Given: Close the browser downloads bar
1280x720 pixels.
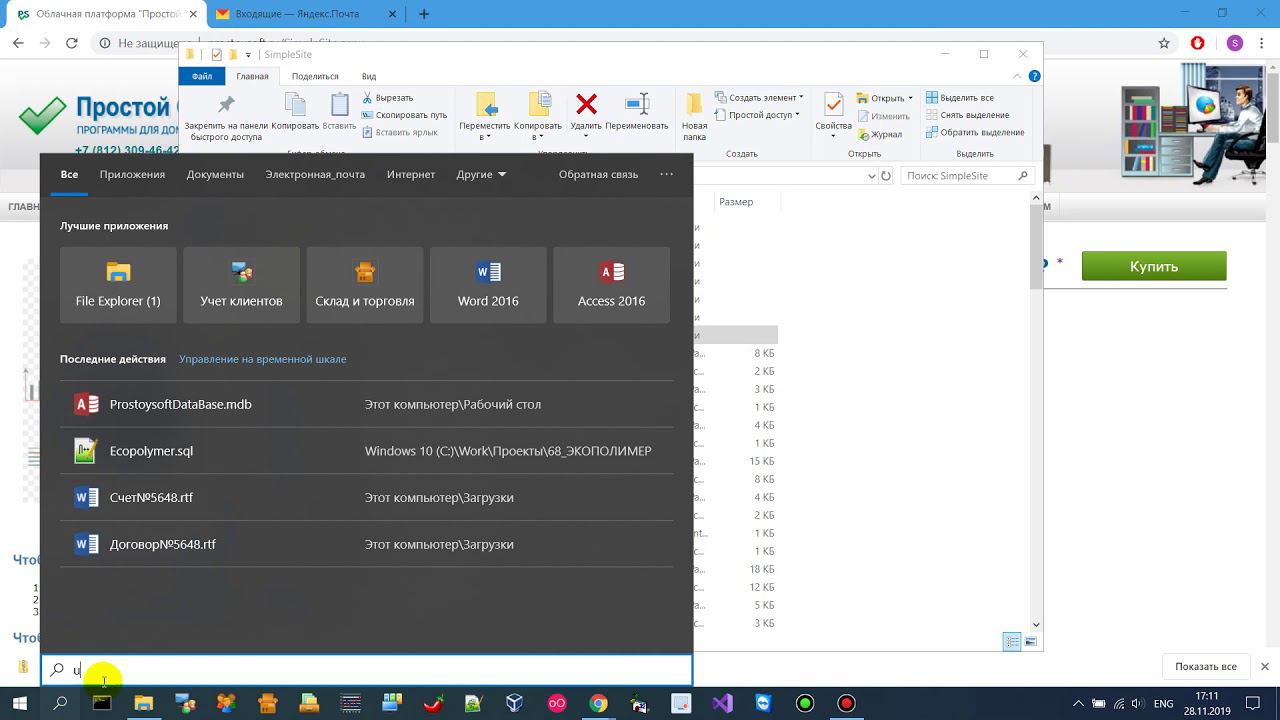Looking at the screenshot, I should (x=1265, y=666).
